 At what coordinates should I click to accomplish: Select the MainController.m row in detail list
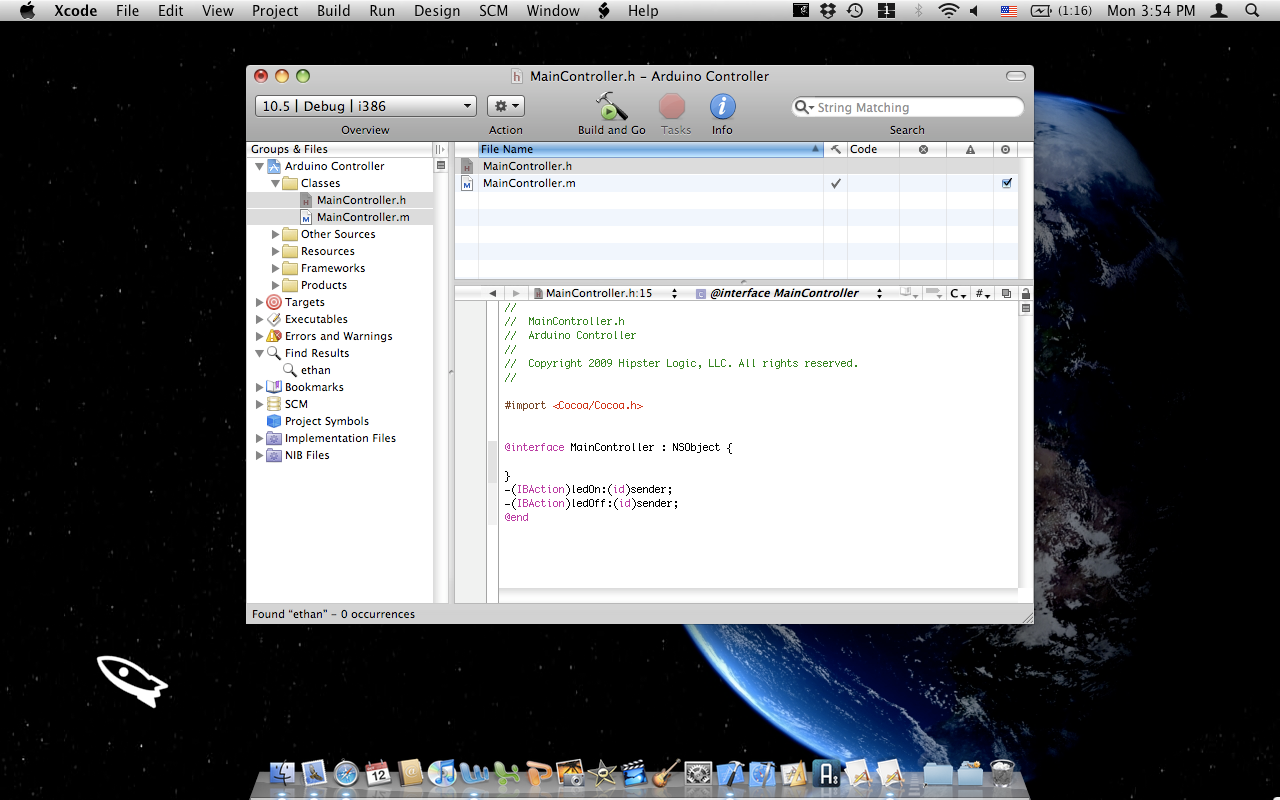coord(738,183)
